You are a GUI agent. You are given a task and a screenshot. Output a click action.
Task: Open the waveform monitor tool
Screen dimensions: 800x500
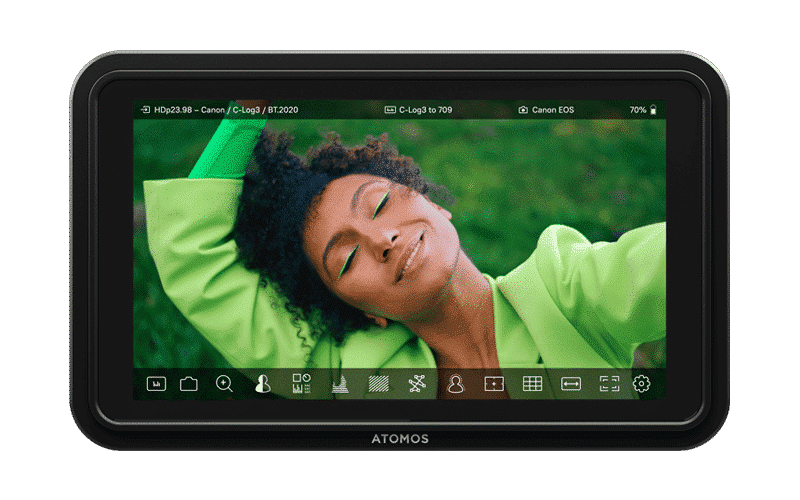pos(156,383)
